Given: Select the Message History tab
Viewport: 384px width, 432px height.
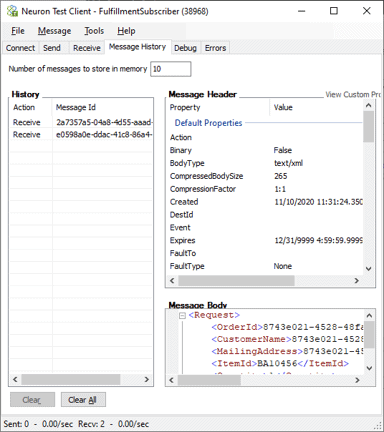Looking at the screenshot, I should [x=137, y=47].
